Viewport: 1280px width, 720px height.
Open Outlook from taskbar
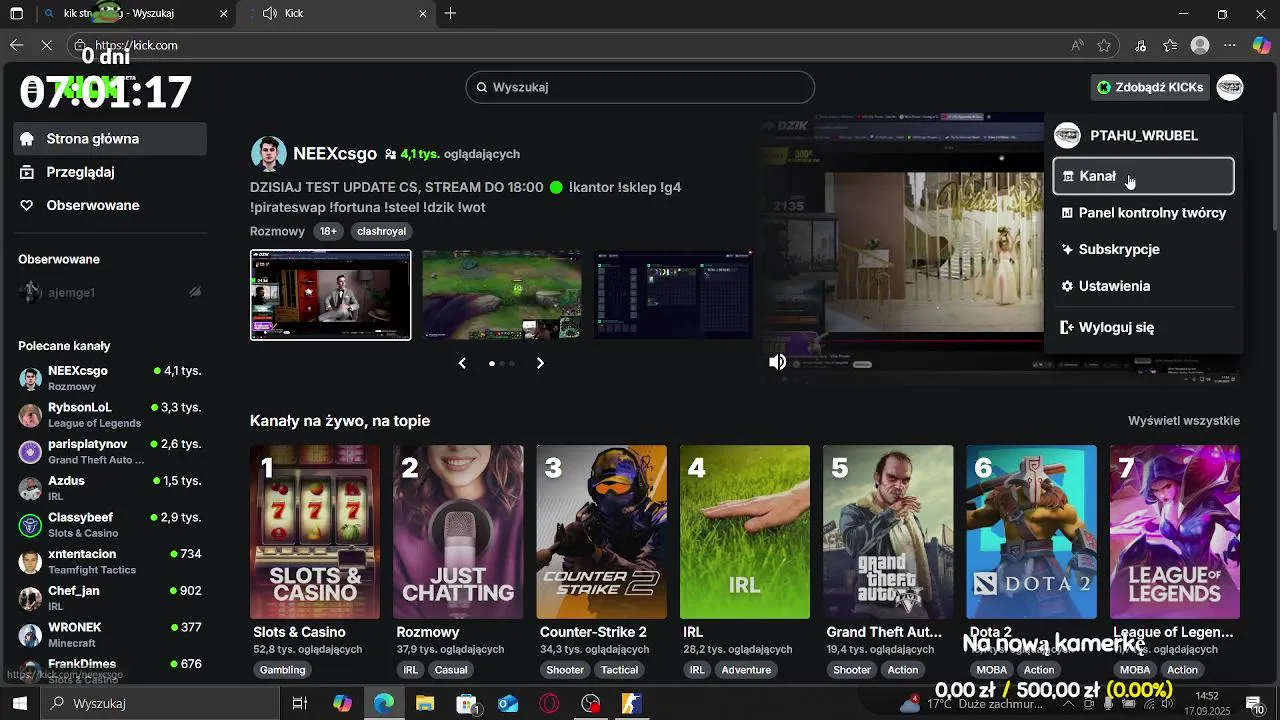(508, 703)
